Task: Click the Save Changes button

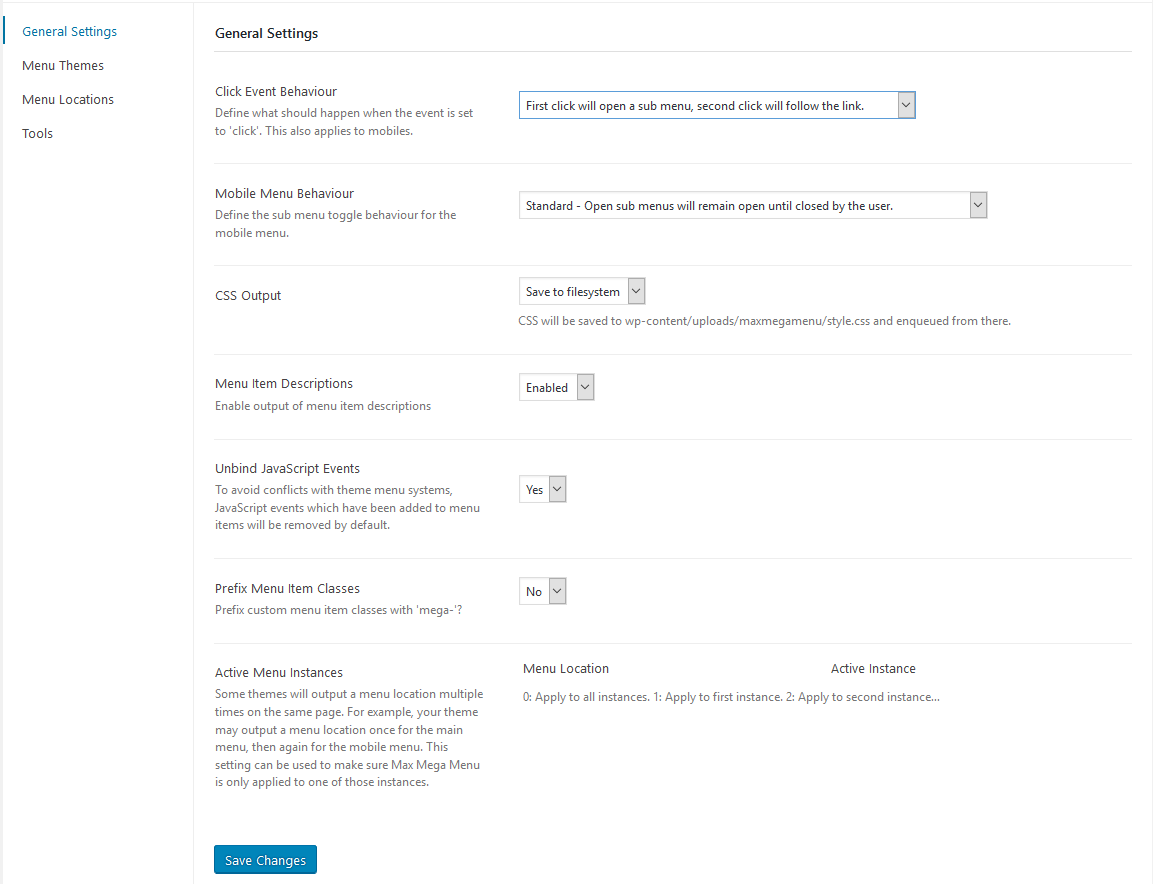Action: click(265, 860)
